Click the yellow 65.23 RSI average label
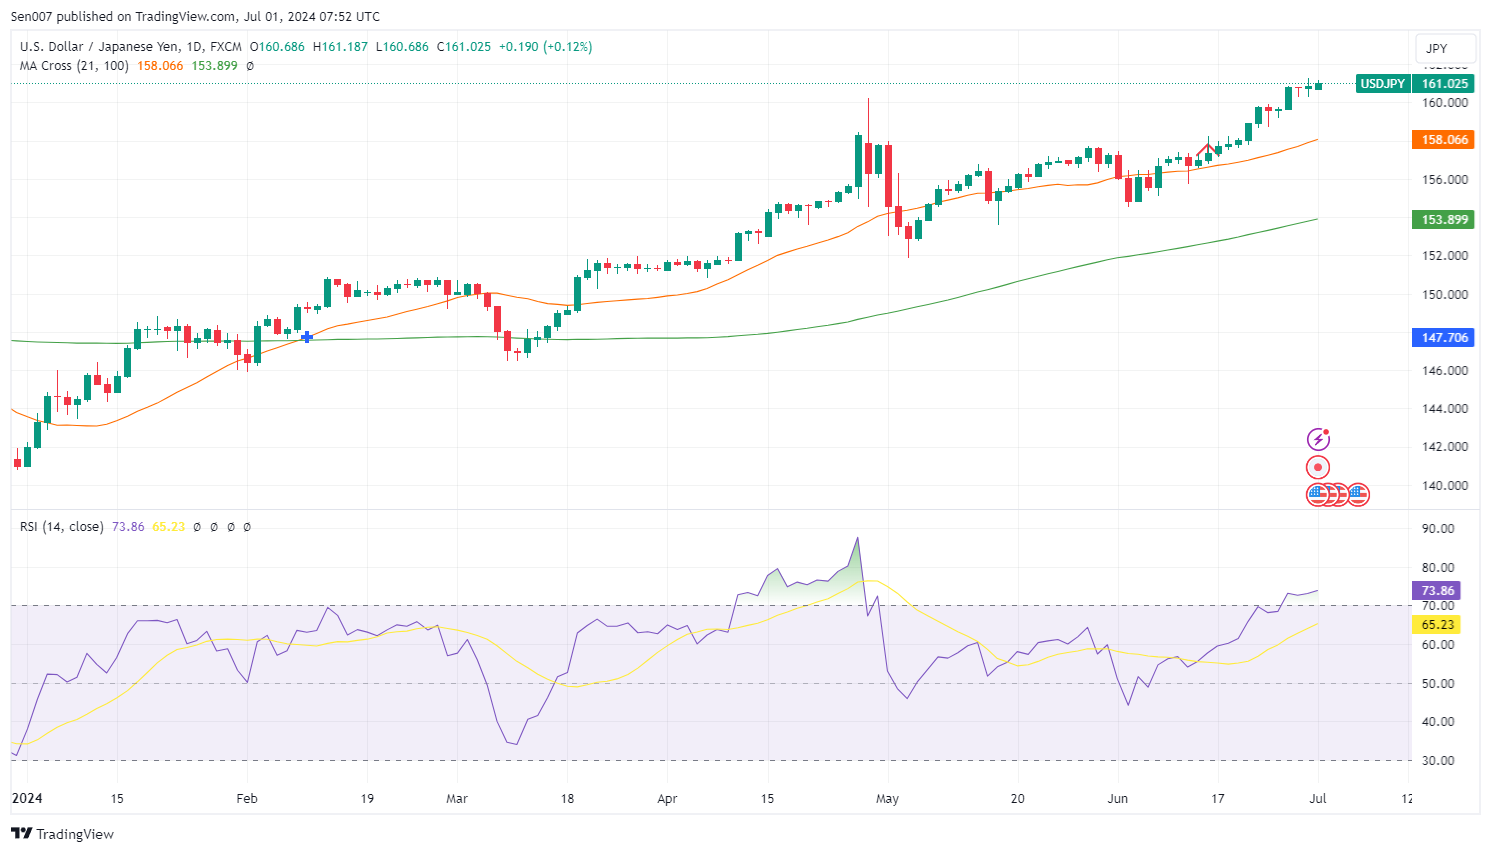 (1436, 625)
